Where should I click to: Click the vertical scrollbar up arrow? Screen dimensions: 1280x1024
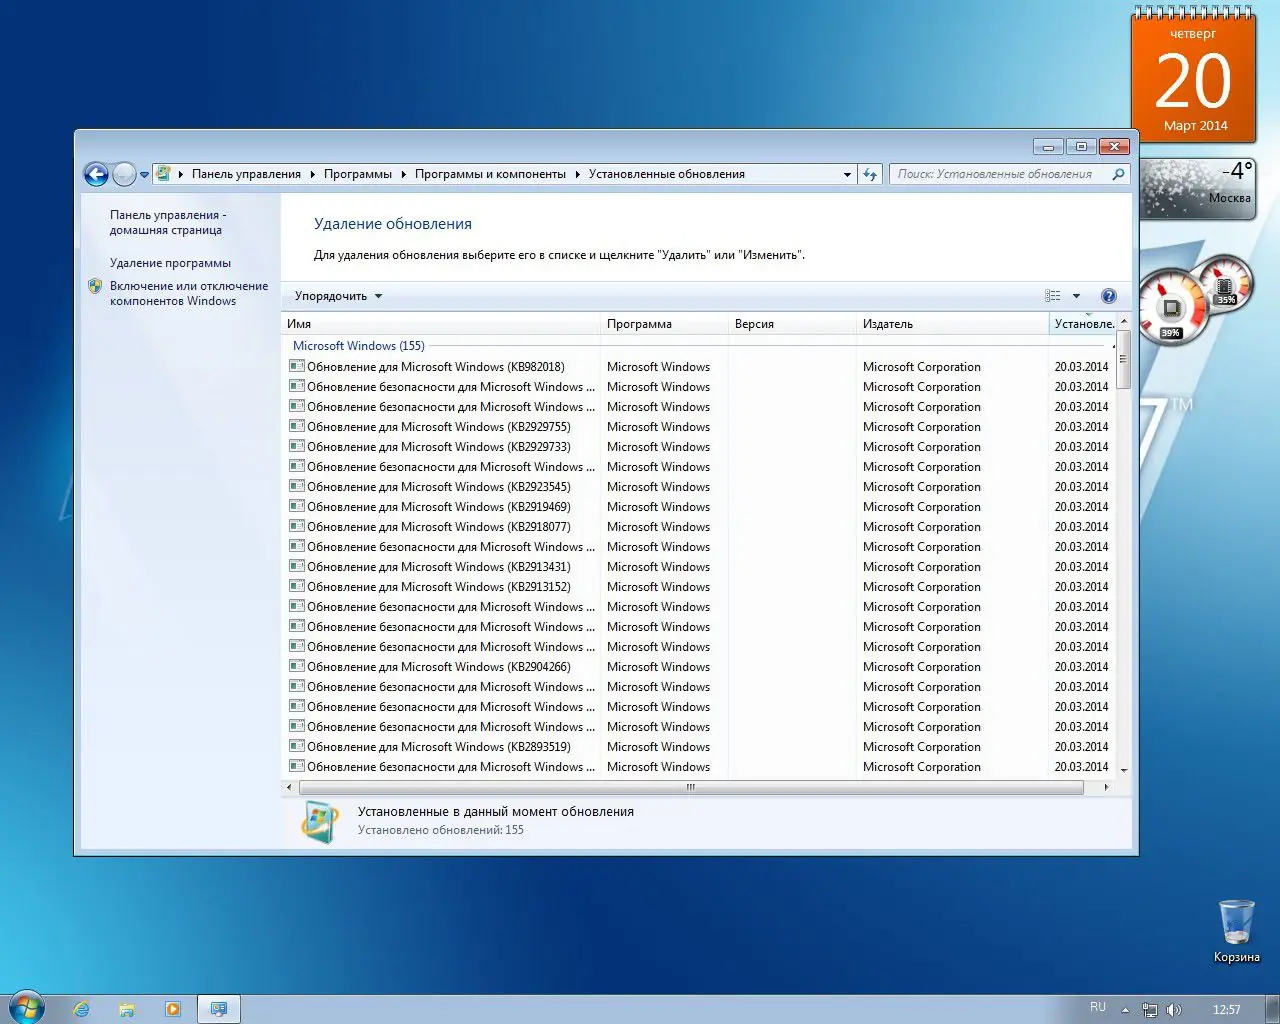1124,321
